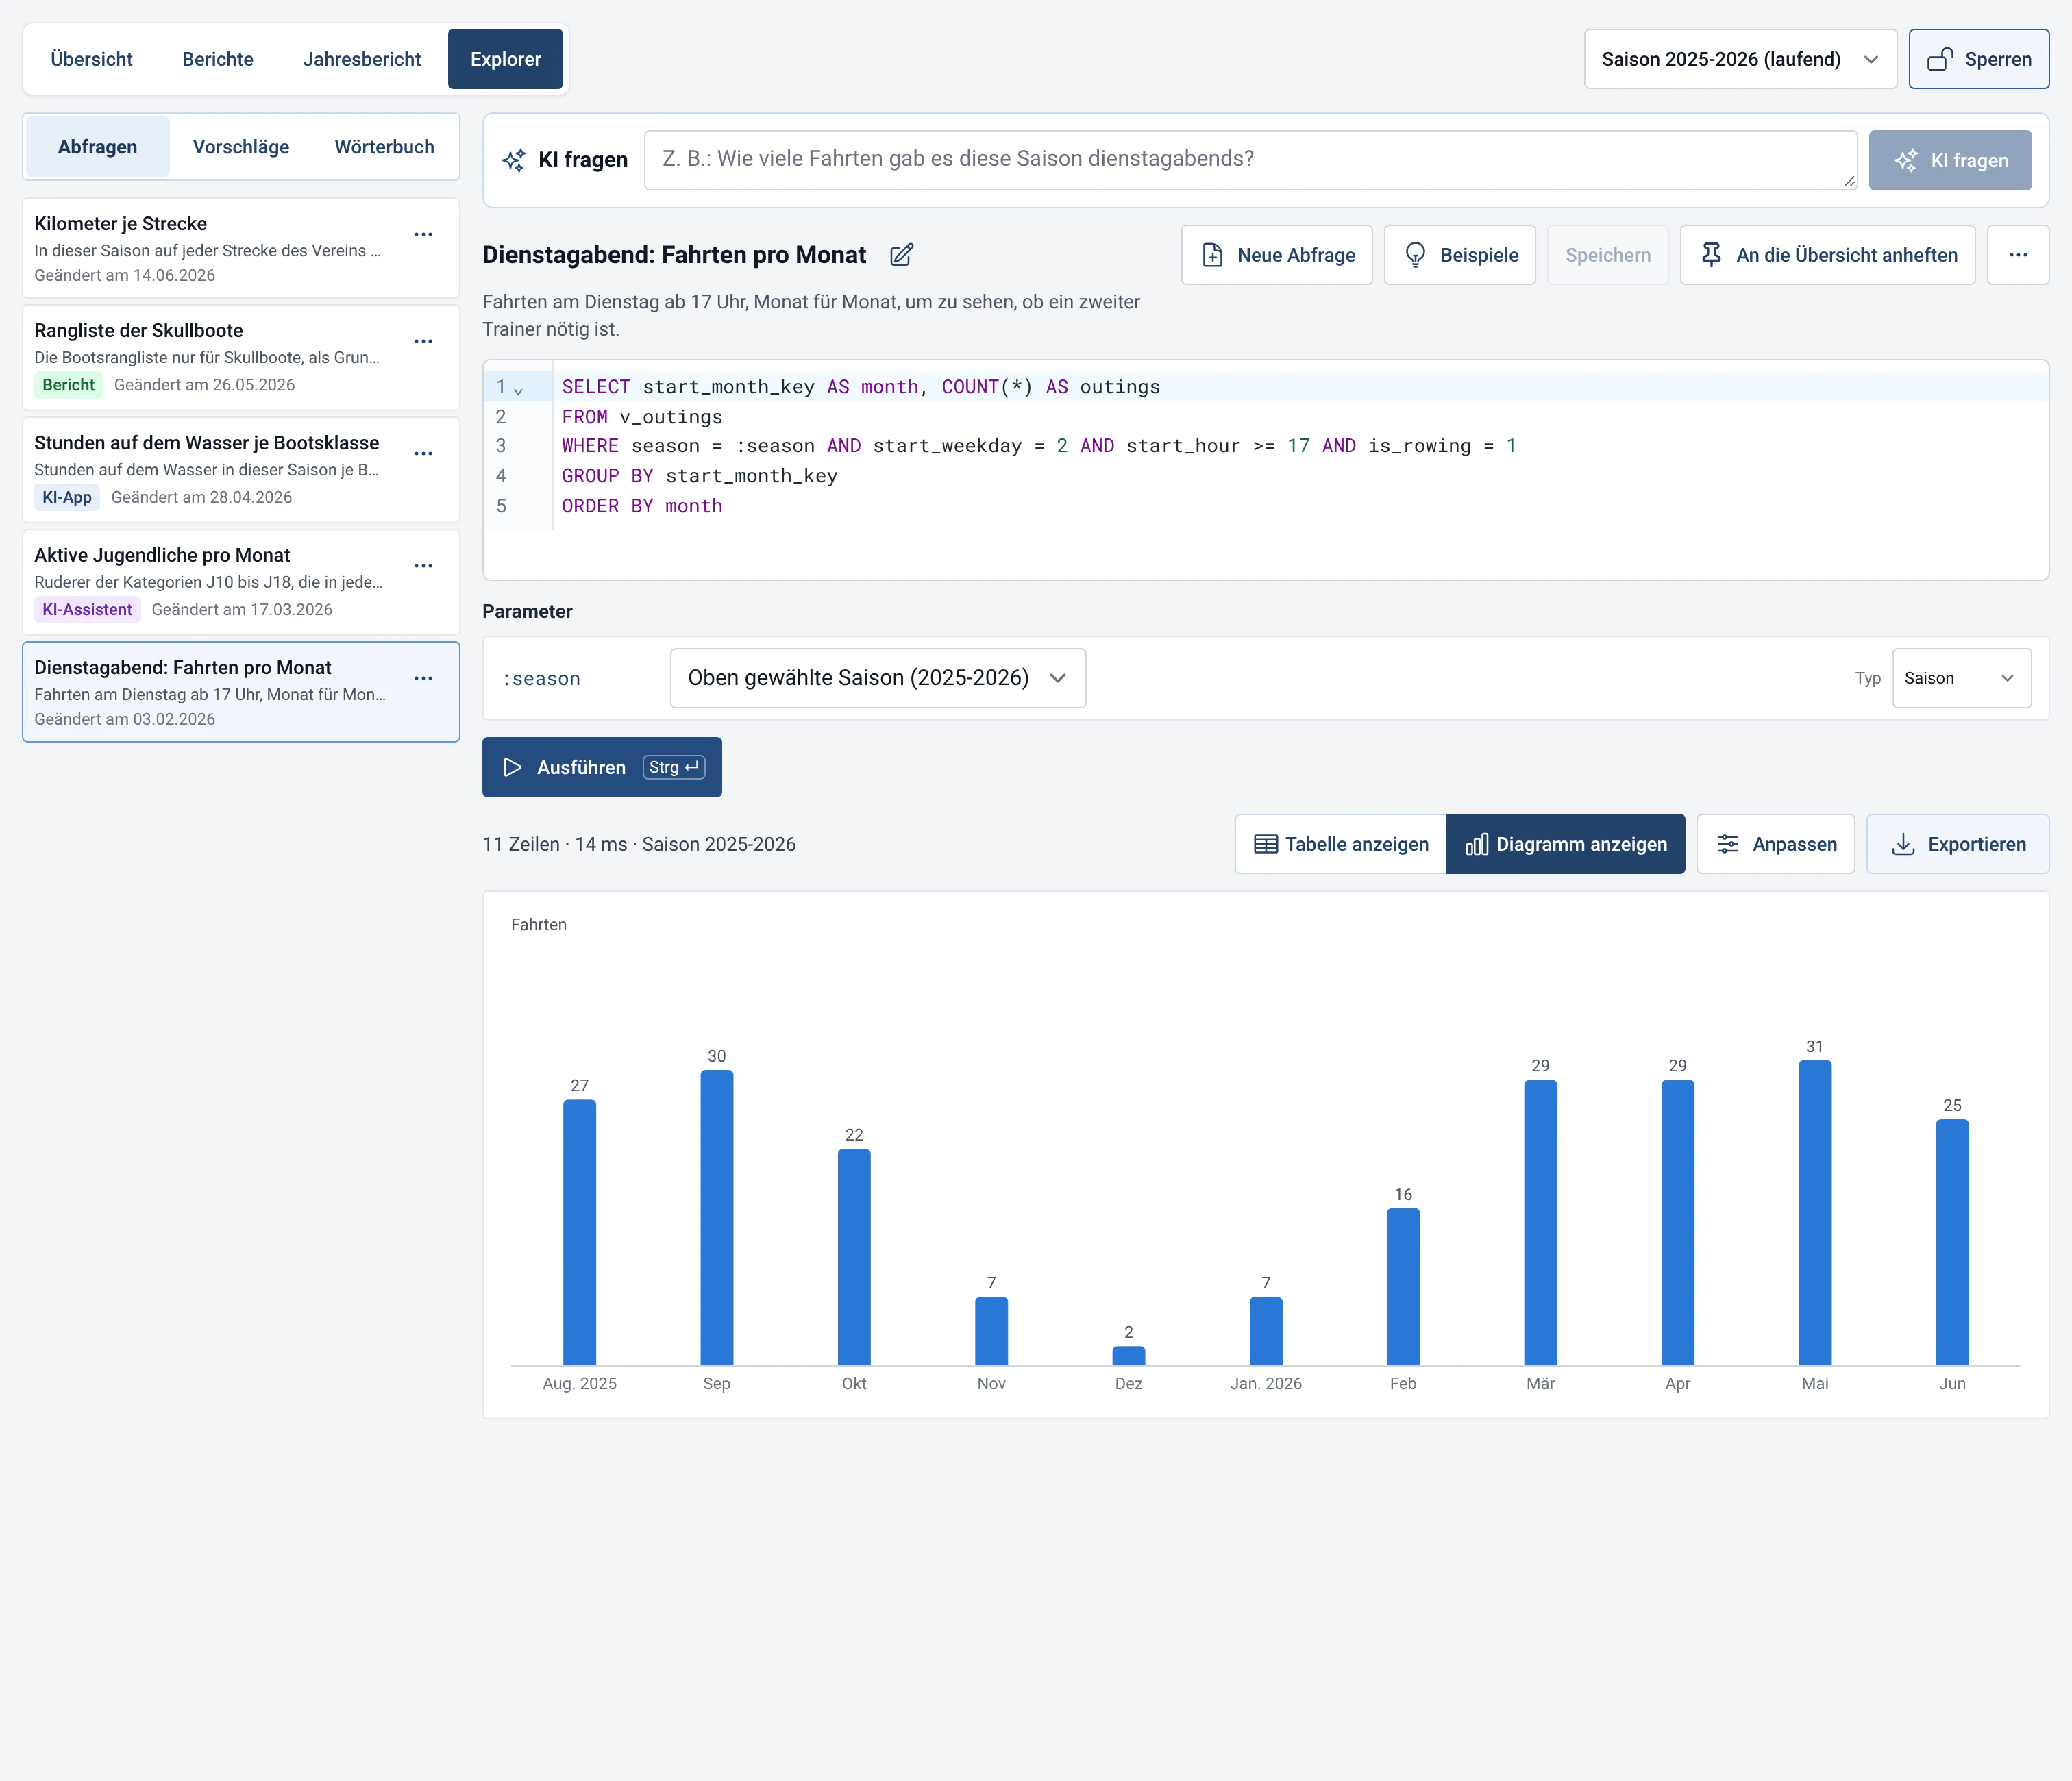Open the Jahresbericht tab
Image resolution: width=2072 pixels, height=1781 pixels.
click(x=362, y=59)
